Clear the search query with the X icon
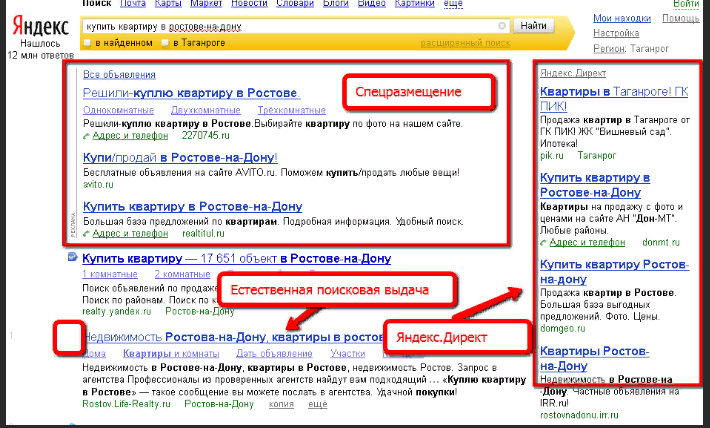 coord(502,26)
